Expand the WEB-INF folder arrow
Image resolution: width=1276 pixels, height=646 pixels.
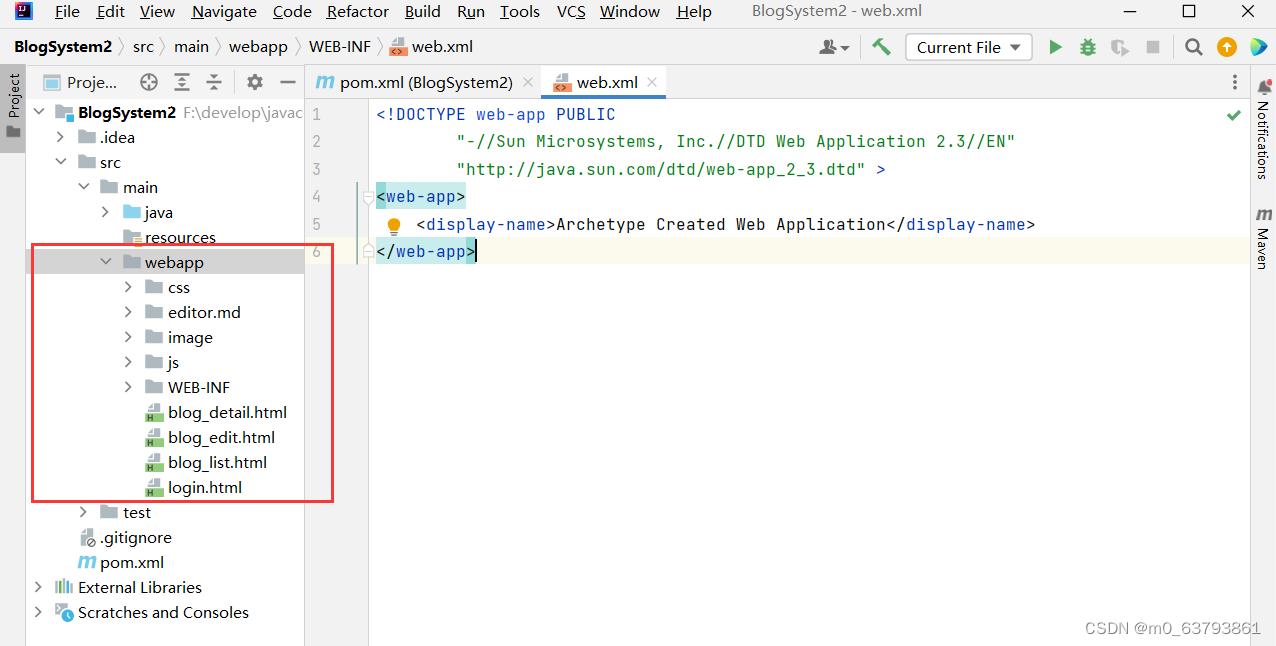click(128, 387)
